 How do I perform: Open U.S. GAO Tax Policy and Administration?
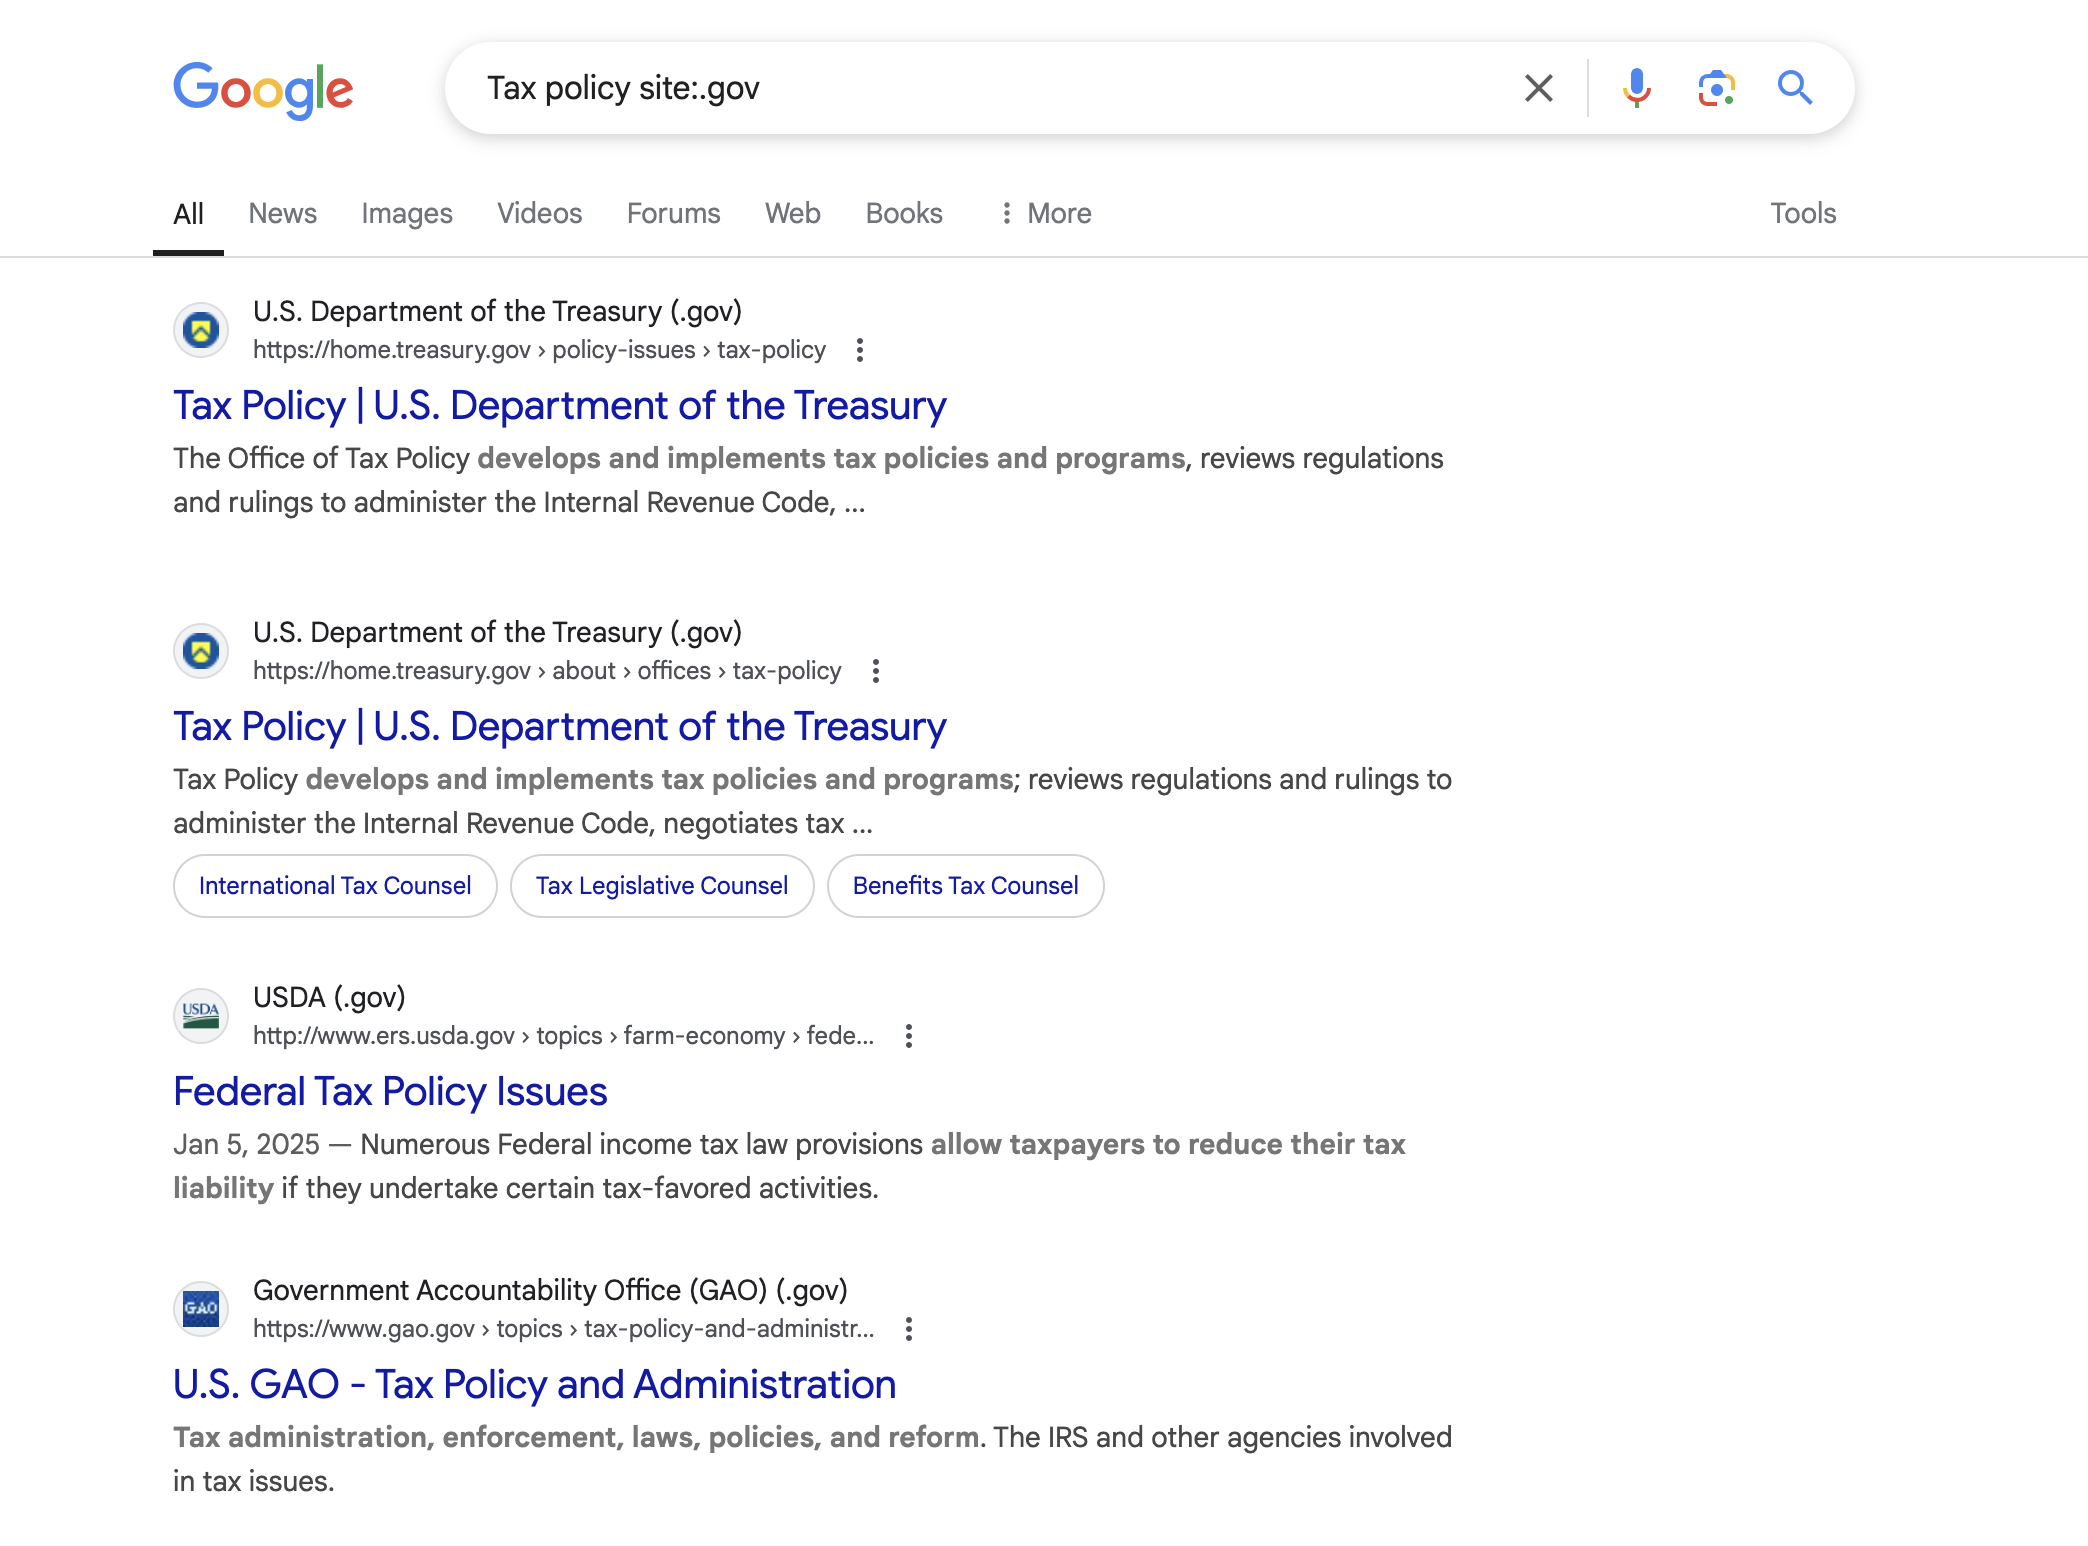pyautogui.click(x=534, y=1384)
